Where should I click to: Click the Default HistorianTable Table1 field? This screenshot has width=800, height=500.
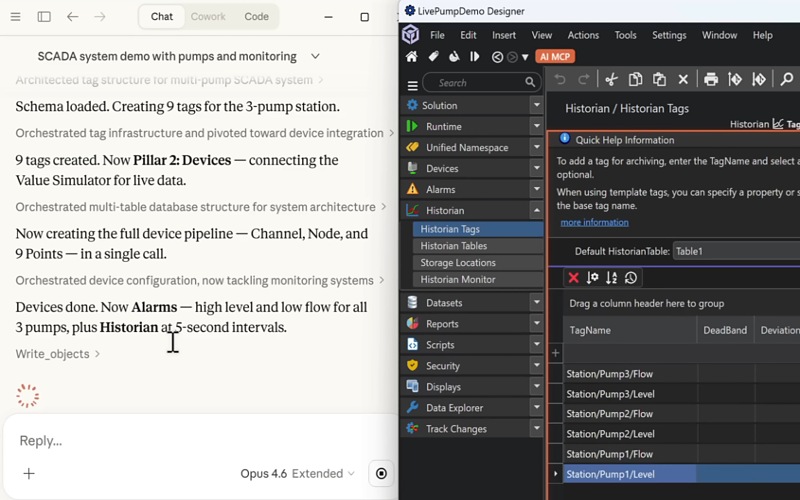click(x=736, y=251)
